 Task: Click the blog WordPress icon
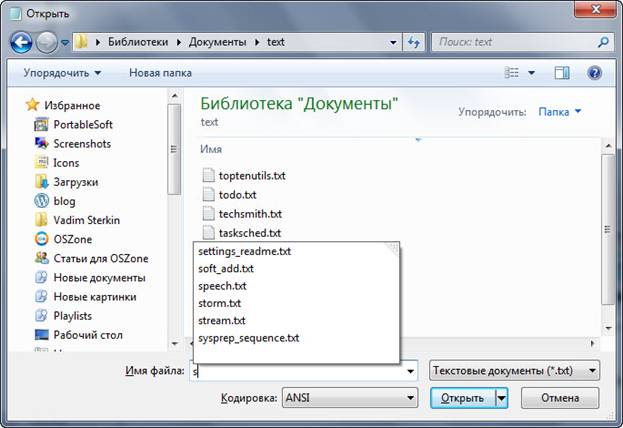pyautogui.click(x=41, y=201)
